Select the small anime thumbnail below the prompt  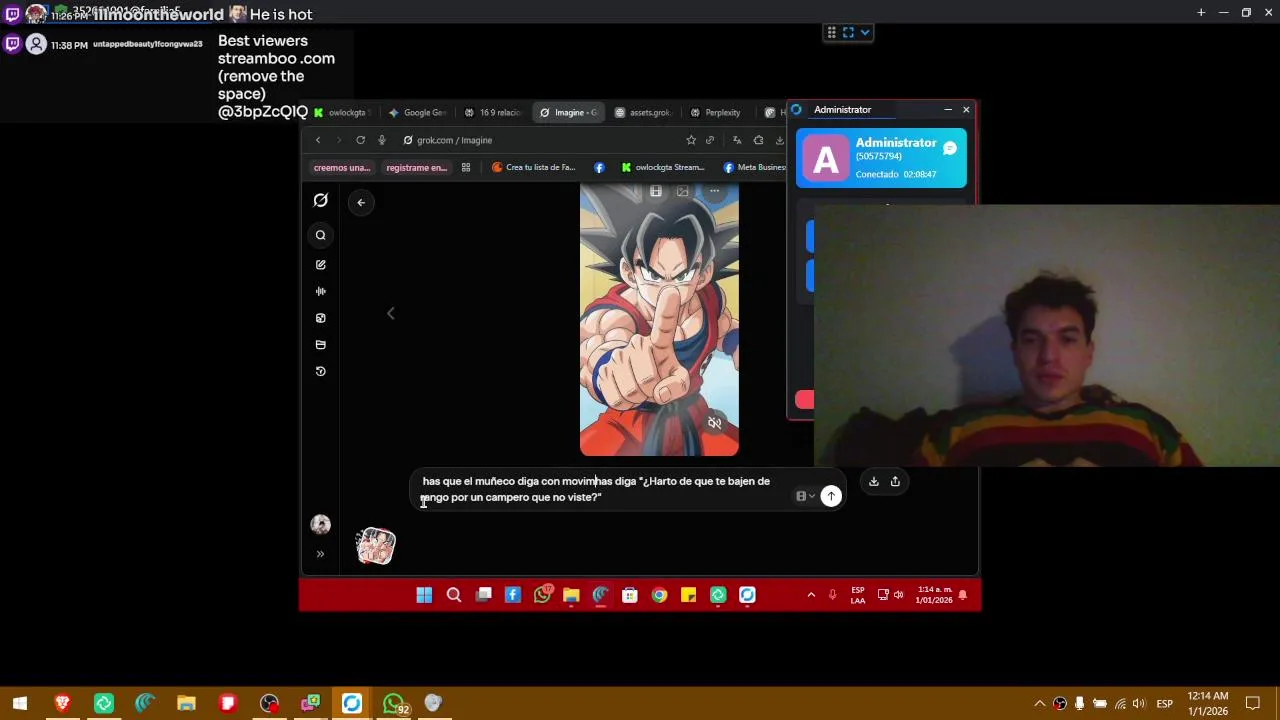point(376,547)
